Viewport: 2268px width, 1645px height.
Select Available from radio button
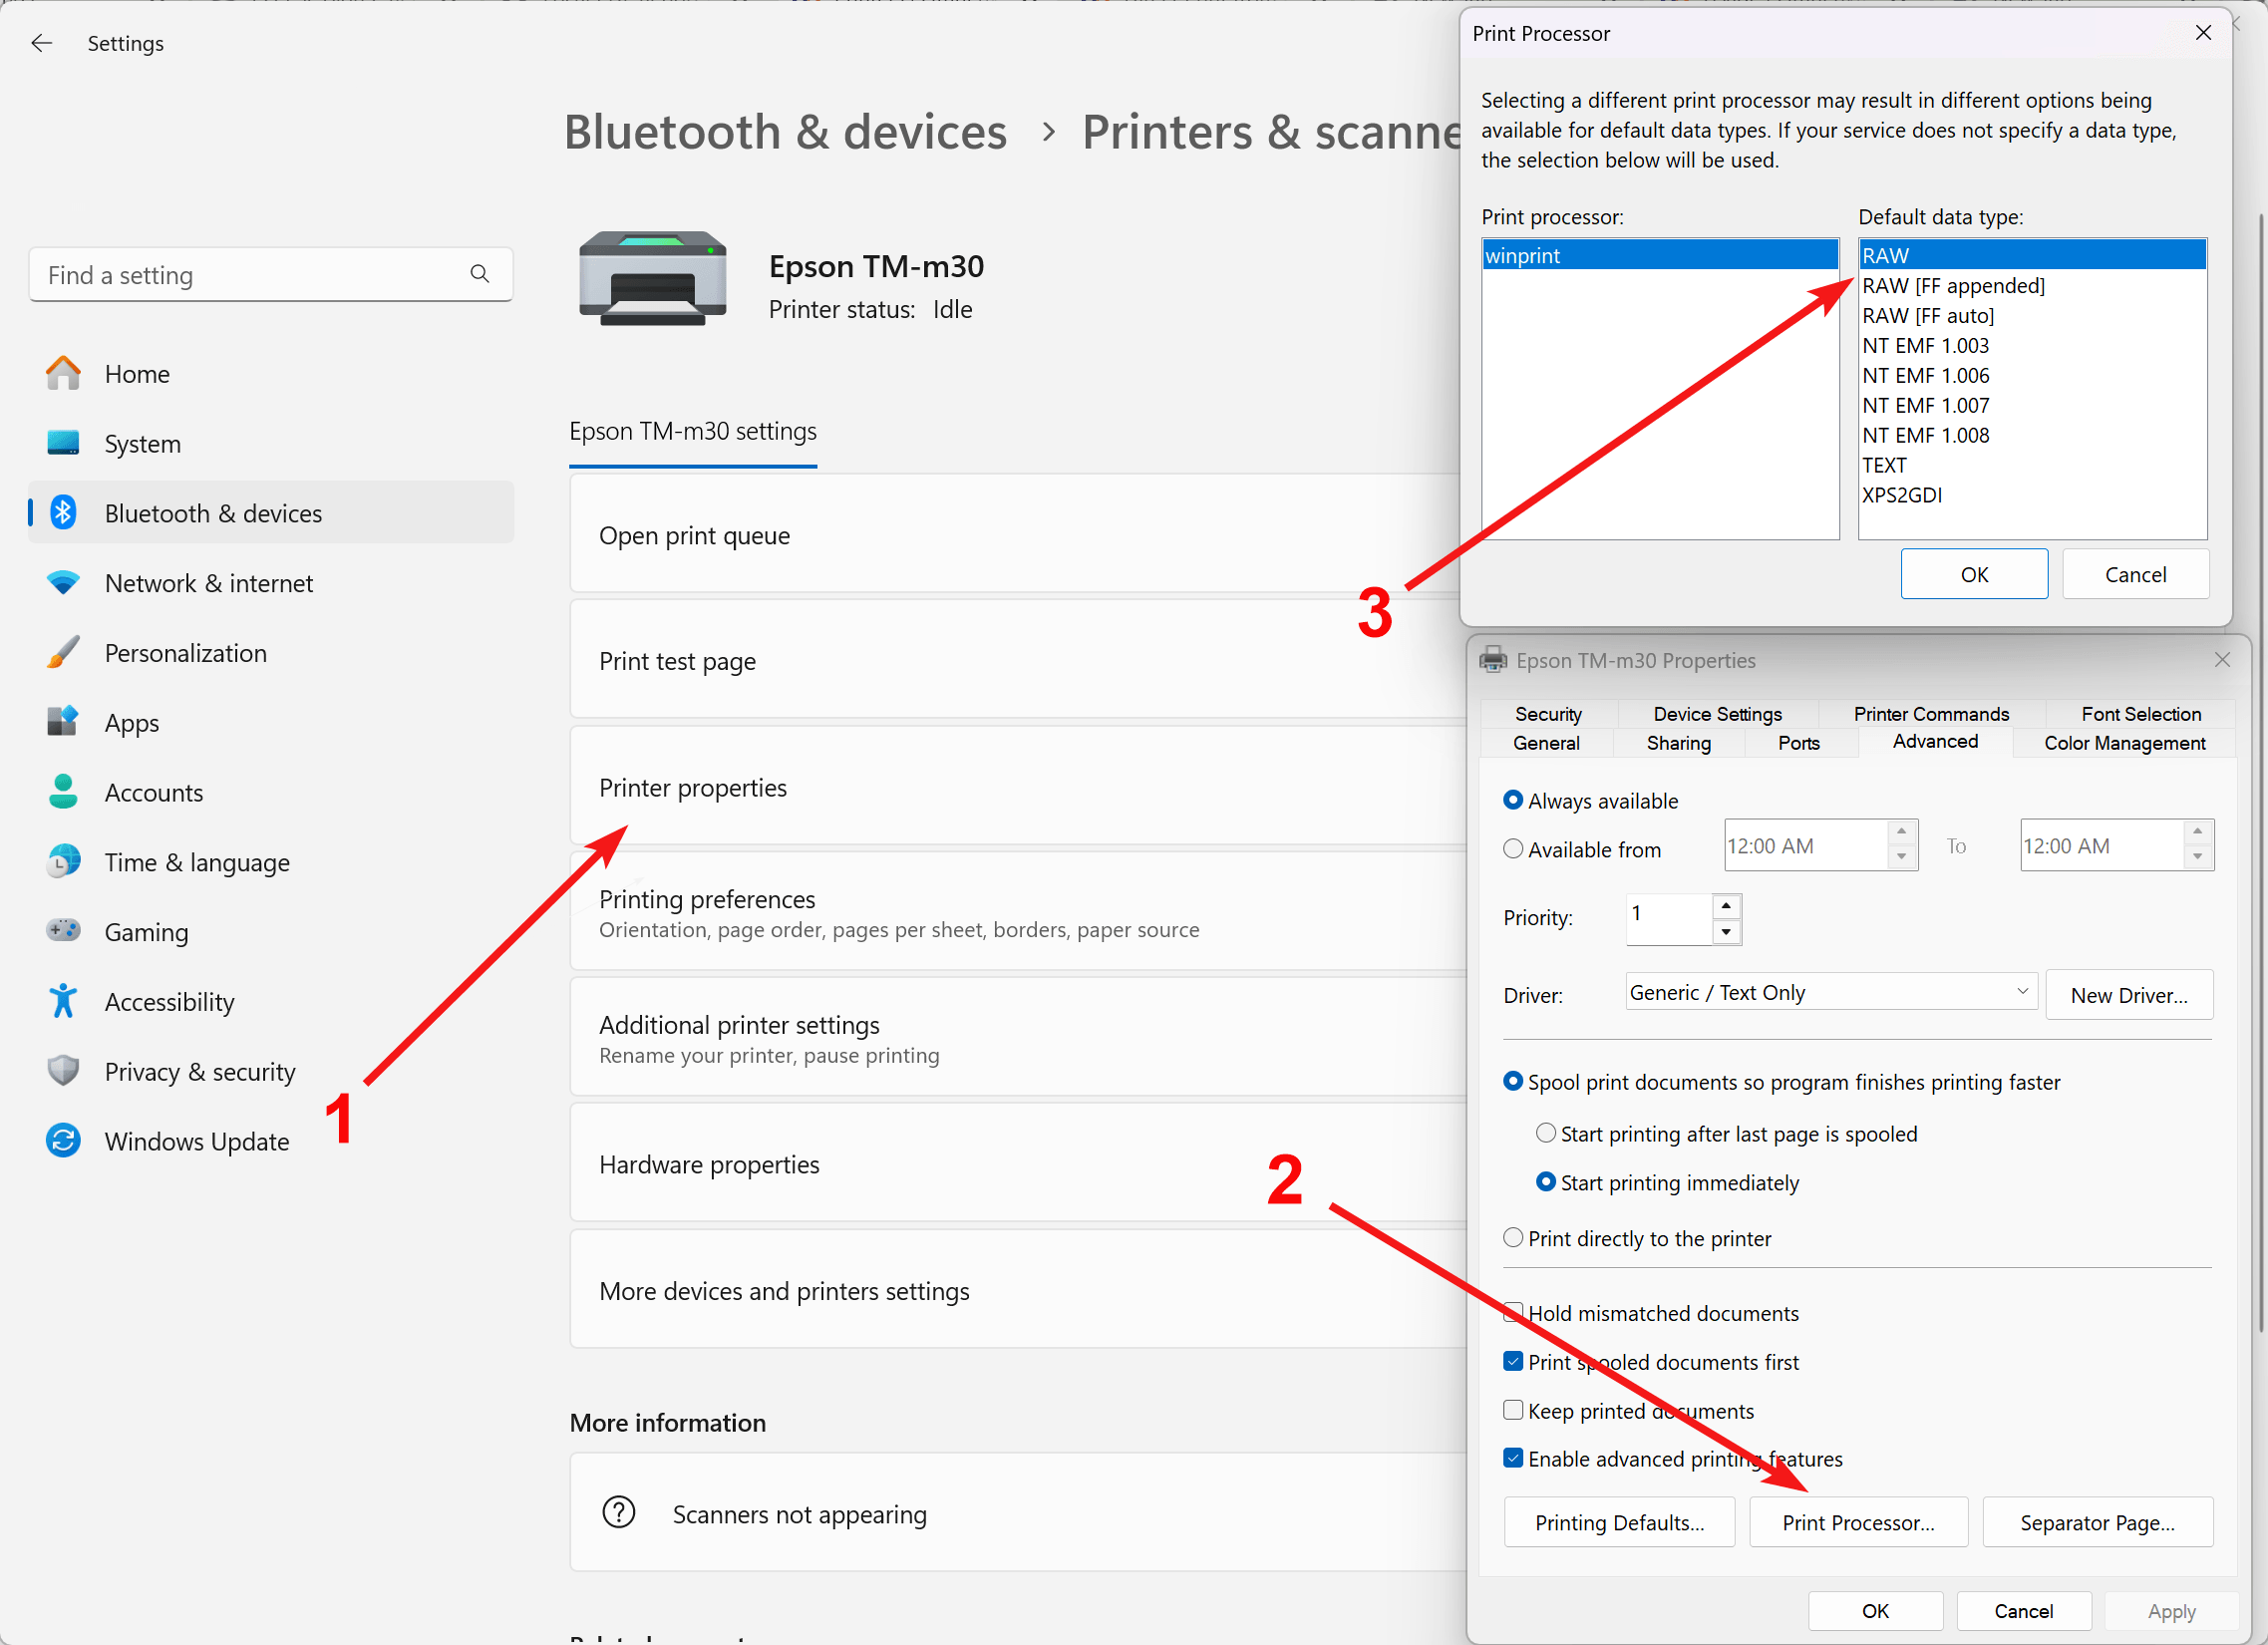pyautogui.click(x=1513, y=849)
